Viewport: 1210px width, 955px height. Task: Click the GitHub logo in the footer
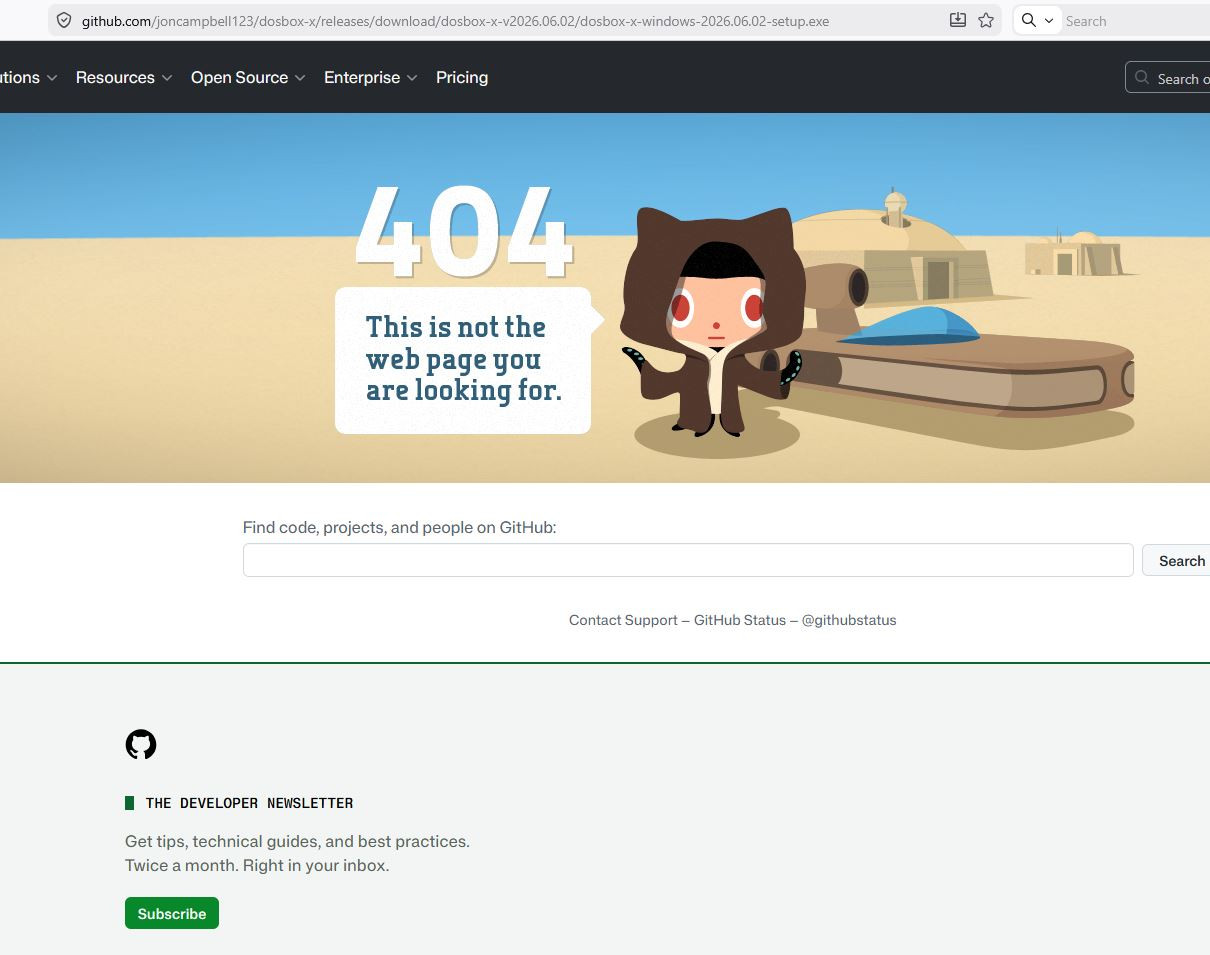point(141,744)
